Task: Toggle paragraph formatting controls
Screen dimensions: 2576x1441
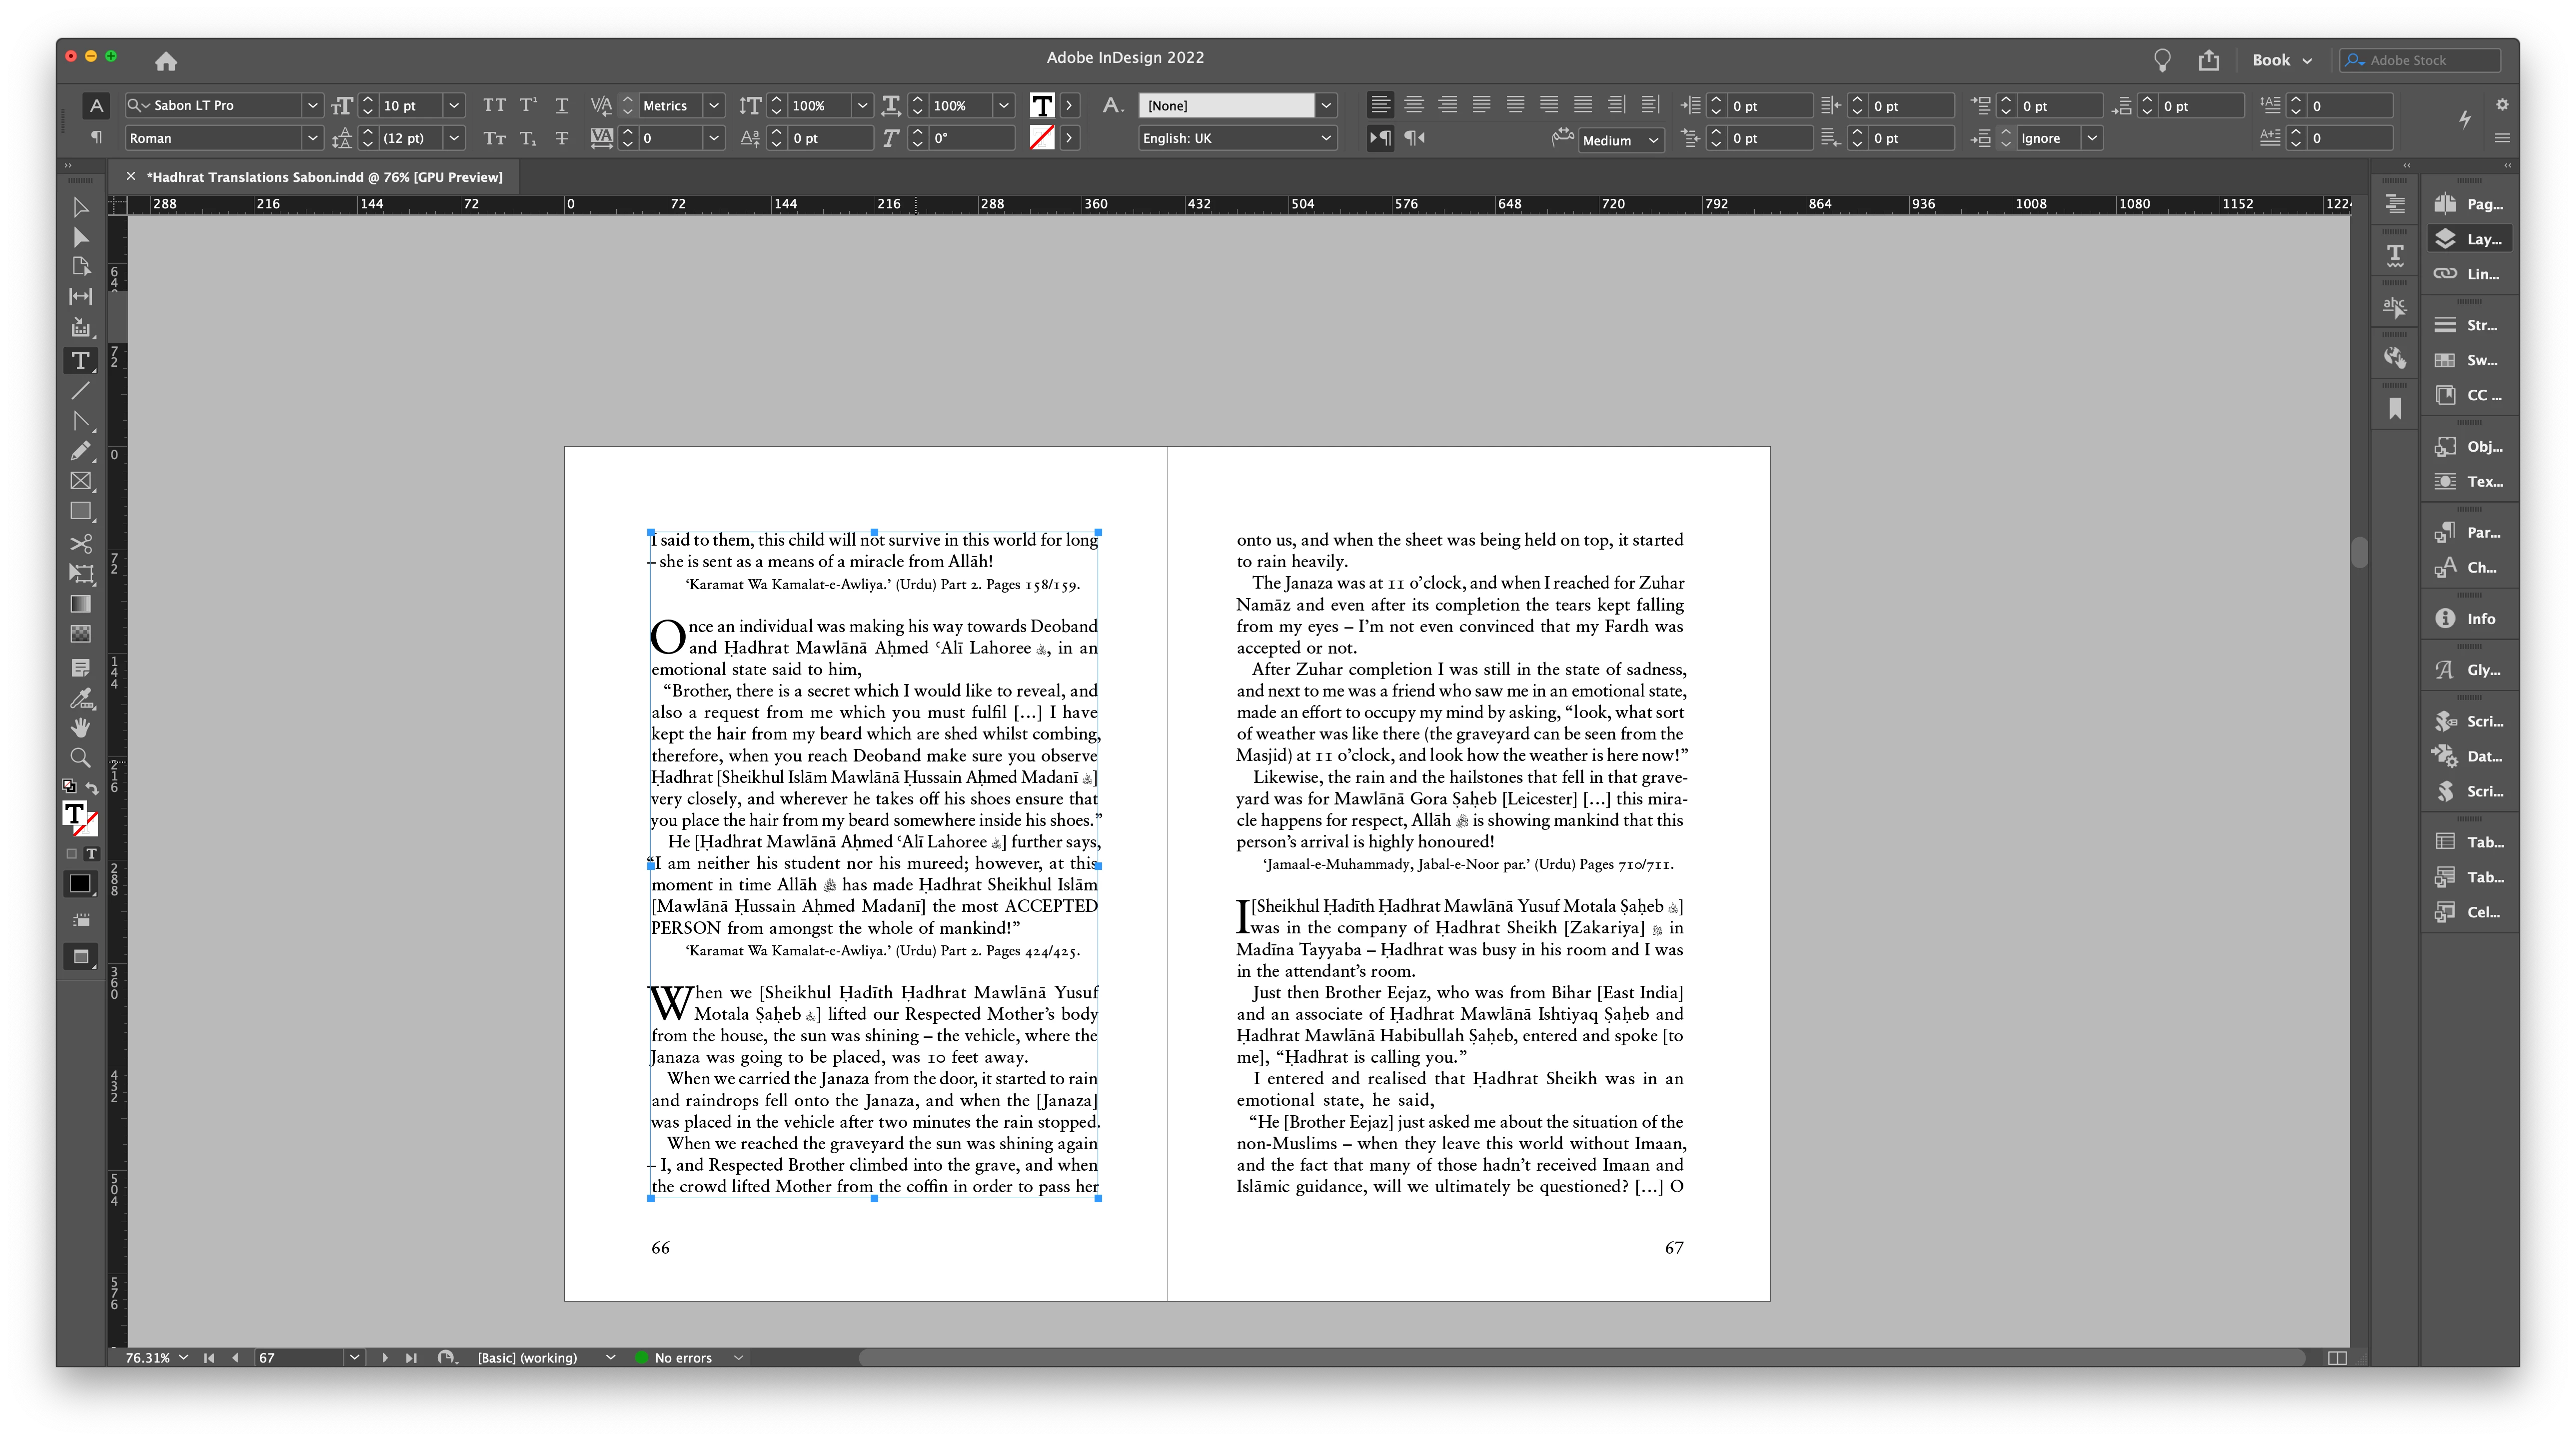Action: 96,138
